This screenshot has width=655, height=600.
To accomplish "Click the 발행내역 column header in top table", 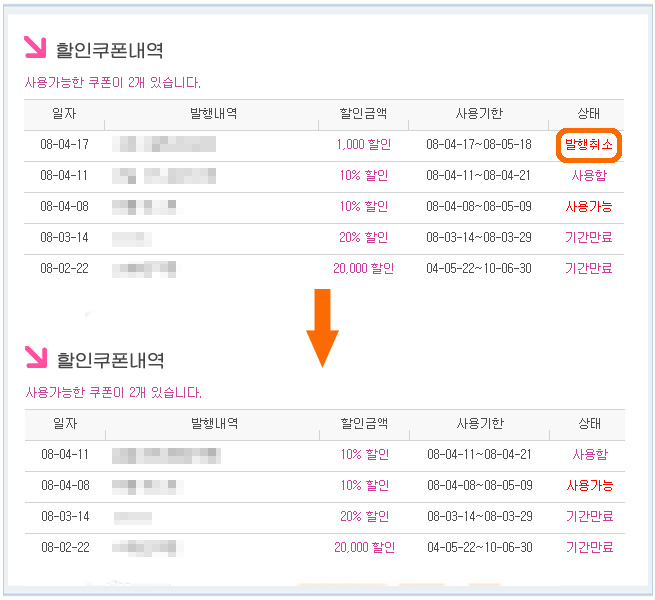I will pyautogui.click(x=213, y=113).
